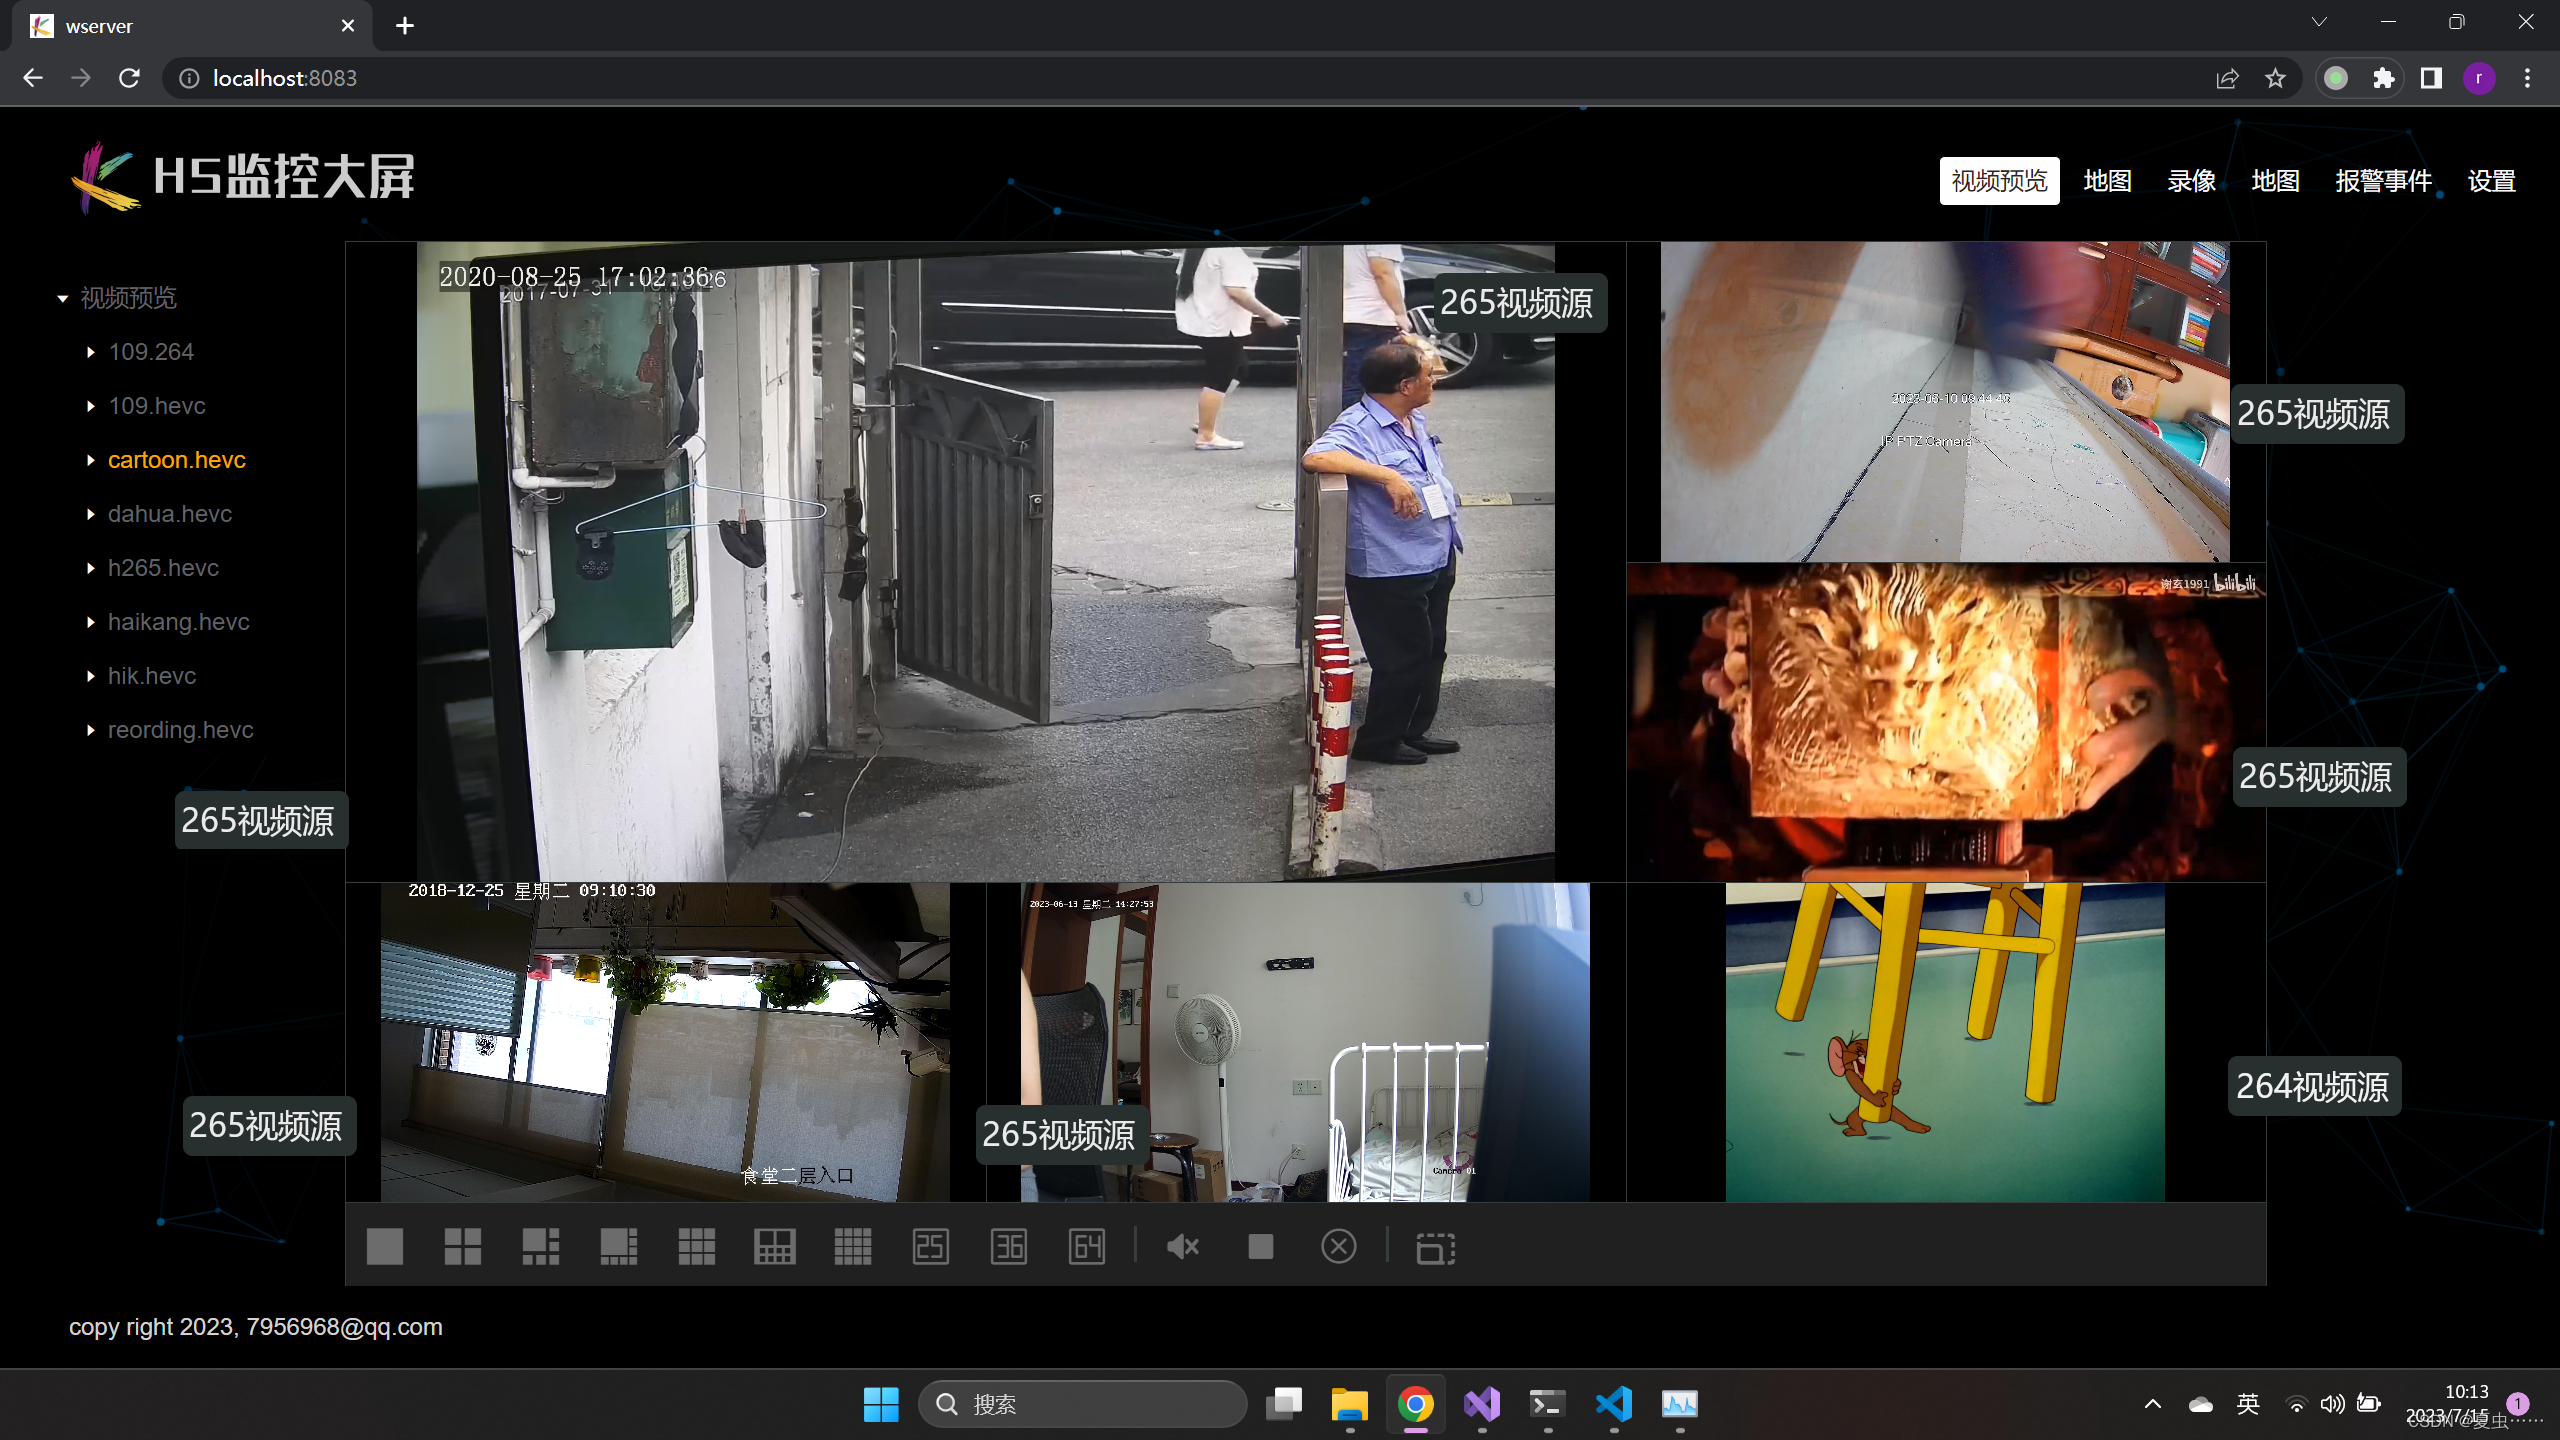
Task: Expand the 109.264 tree node
Action: (91, 352)
